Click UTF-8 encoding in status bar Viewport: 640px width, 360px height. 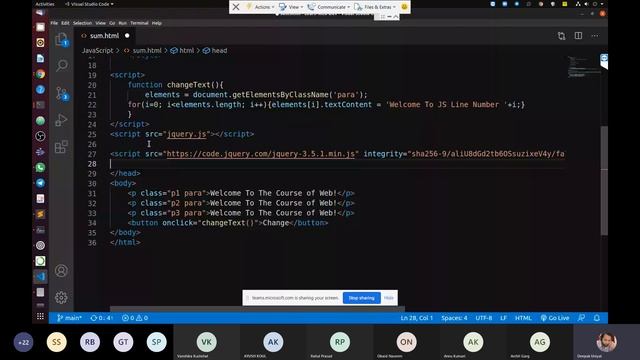pyautogui.click(x=484, y=318)
